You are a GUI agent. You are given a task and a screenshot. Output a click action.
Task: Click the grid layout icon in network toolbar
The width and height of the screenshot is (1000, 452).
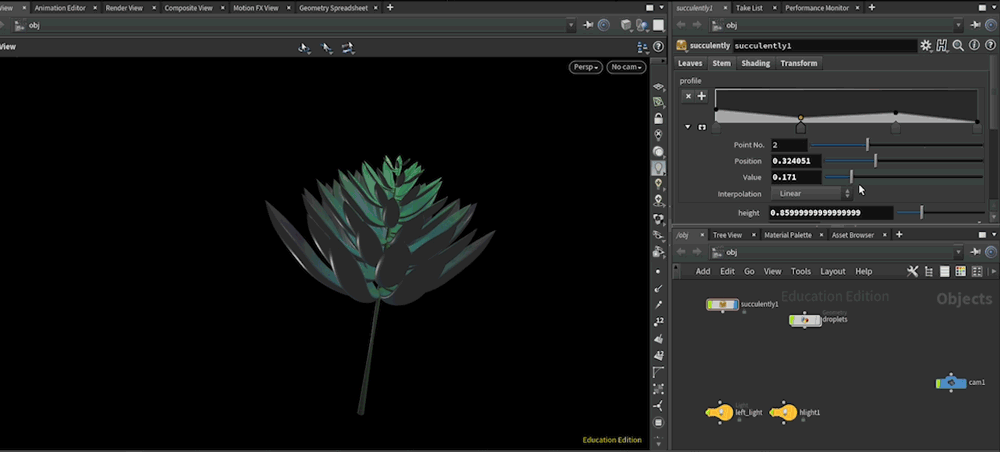point(976,272)
